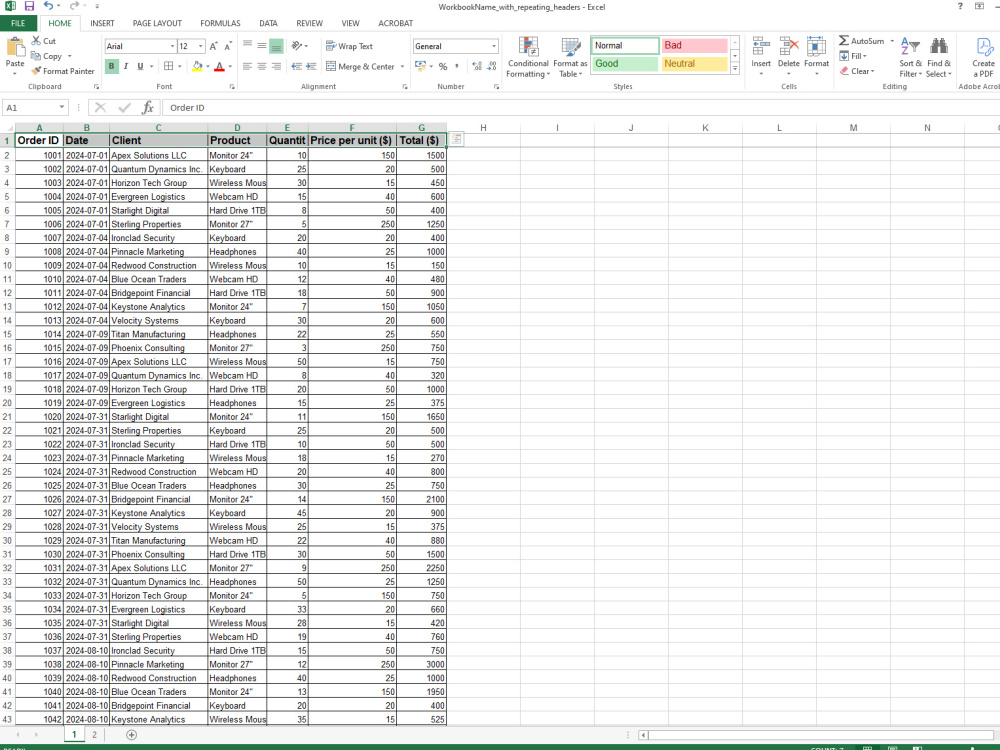Toggle Wrap Text

point(349,46)
